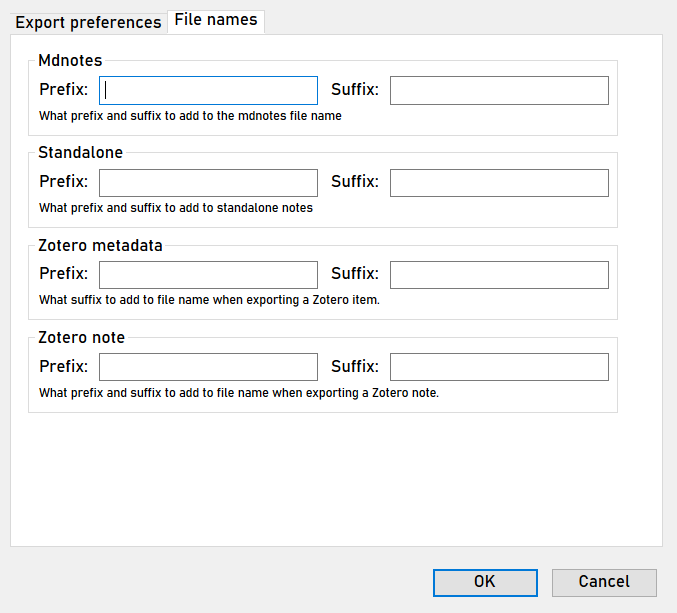The width and height of the screenshot is (677, 613).
Task: Select the Zotero note Suffix field
Action: click(x=499, y=367)
